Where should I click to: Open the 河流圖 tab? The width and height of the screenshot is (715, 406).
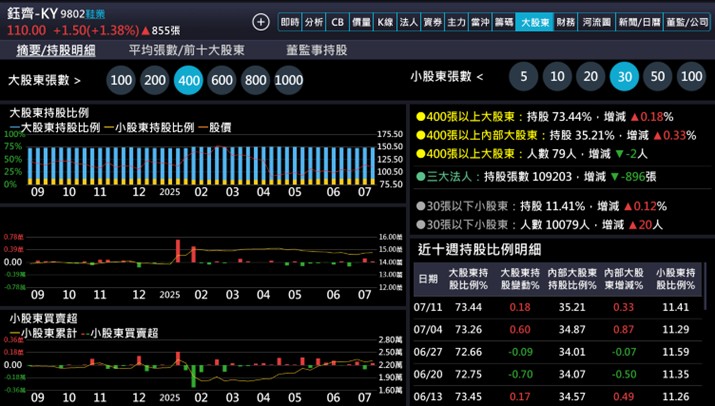click(x=596, y=22)
